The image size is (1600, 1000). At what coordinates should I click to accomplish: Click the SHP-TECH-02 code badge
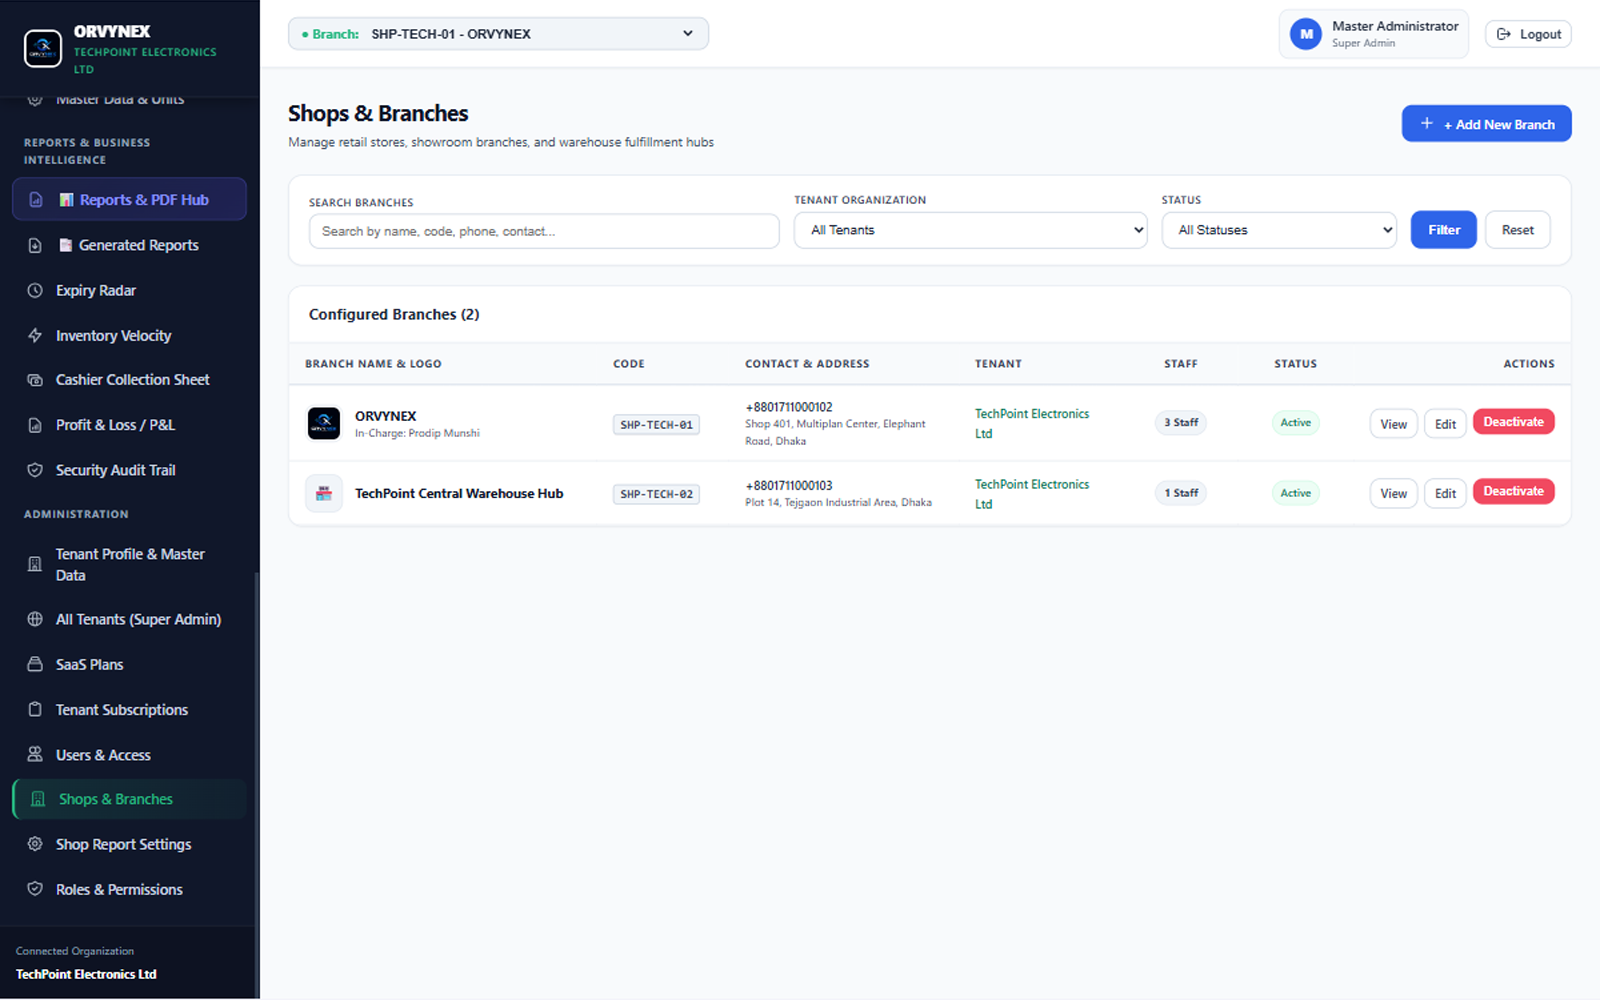[656, 494]
